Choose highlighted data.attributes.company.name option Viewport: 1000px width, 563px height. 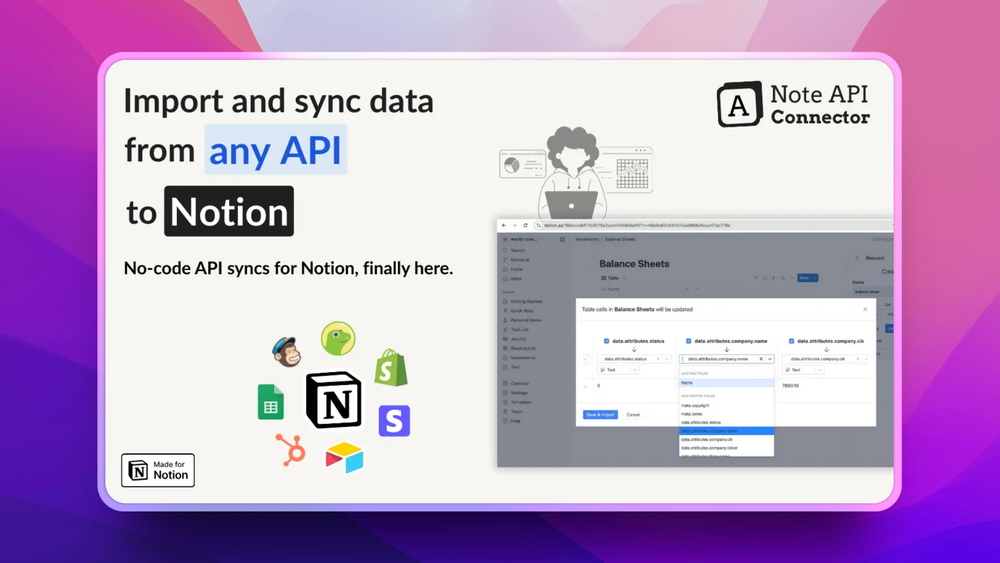click(726, 431)
